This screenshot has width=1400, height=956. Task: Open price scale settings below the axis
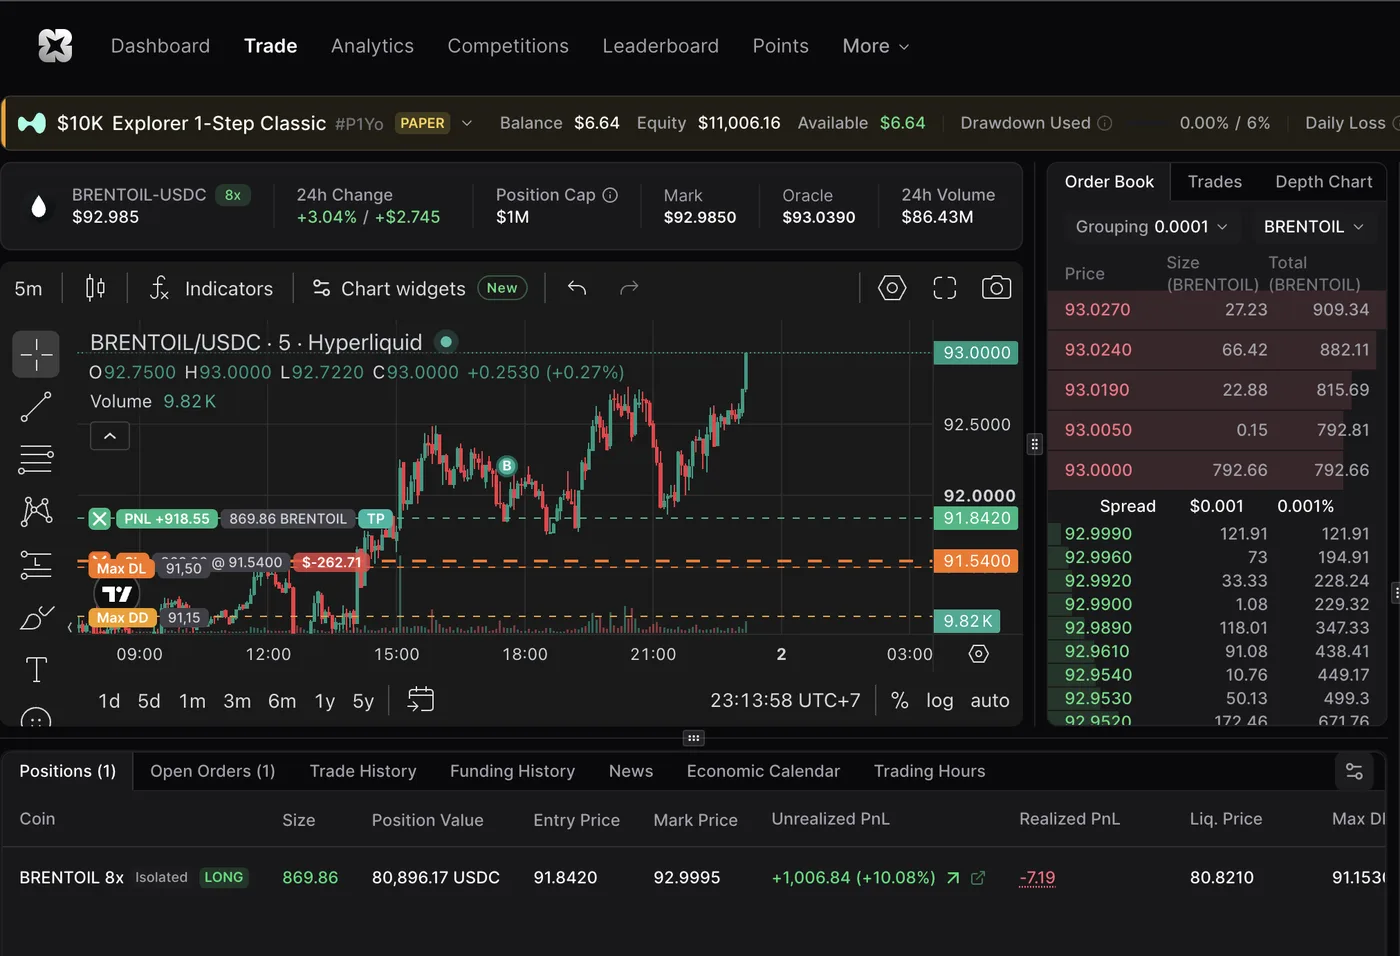point(979,654)
